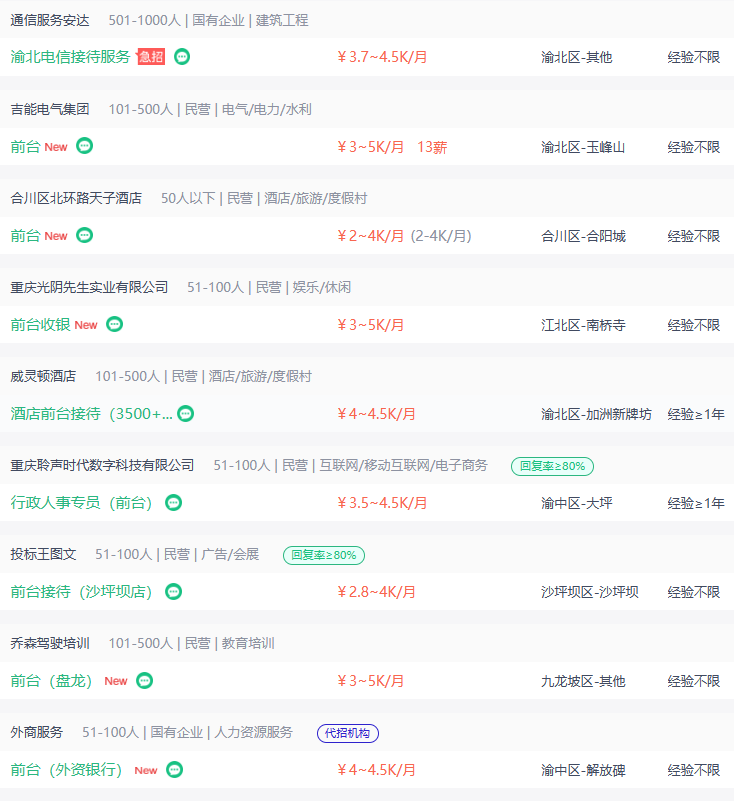Viewport: 734px width, 801px height.
Task: Click chat icon for 前台（外资银行）
Action: [x=175, y=769]
